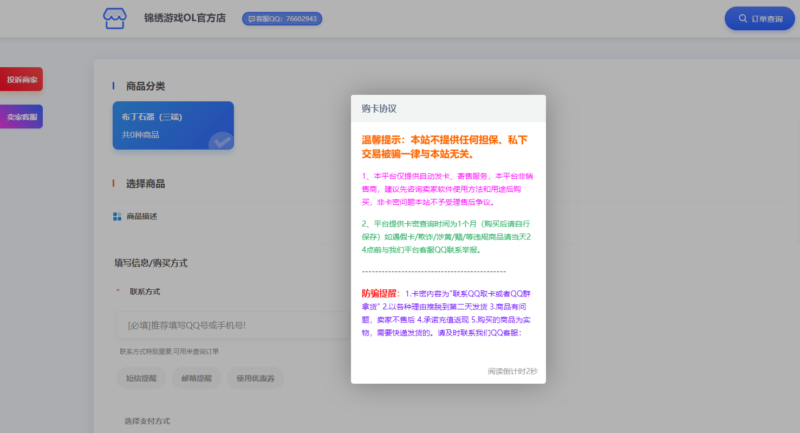Click the 选择支付方式 label
Image resolution: width=800 pixels, height=433 pixels.
click(x=147, y=421)
